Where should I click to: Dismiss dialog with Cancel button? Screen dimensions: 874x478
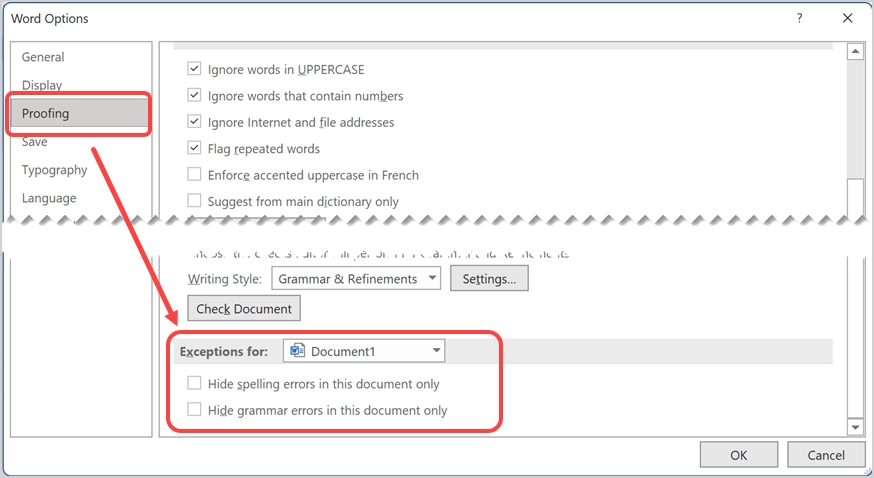[826, 455]
